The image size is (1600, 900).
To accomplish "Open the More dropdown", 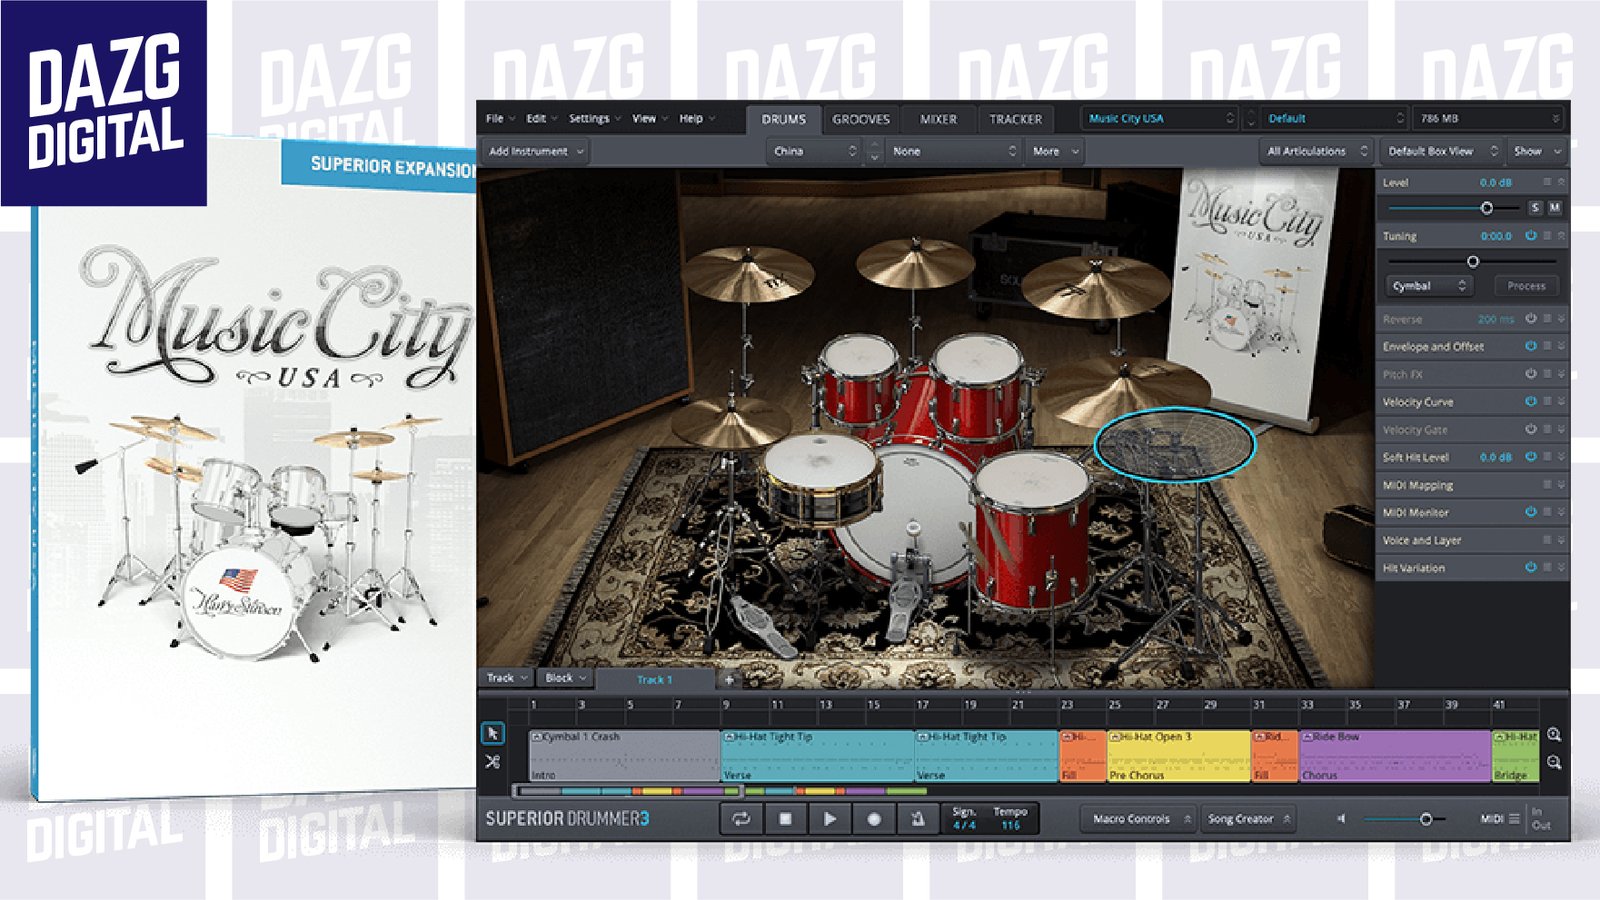I will [1056, 151].
